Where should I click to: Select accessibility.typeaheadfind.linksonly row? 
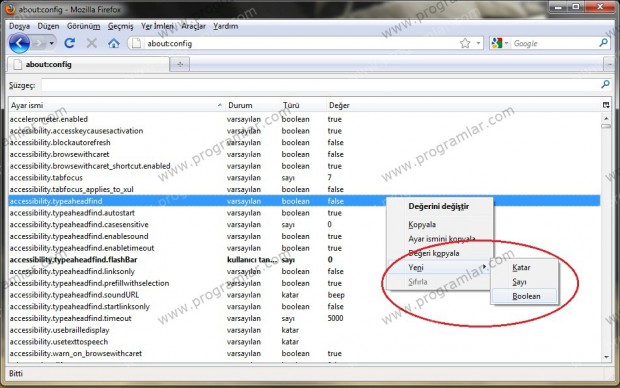tap(304, 272)
